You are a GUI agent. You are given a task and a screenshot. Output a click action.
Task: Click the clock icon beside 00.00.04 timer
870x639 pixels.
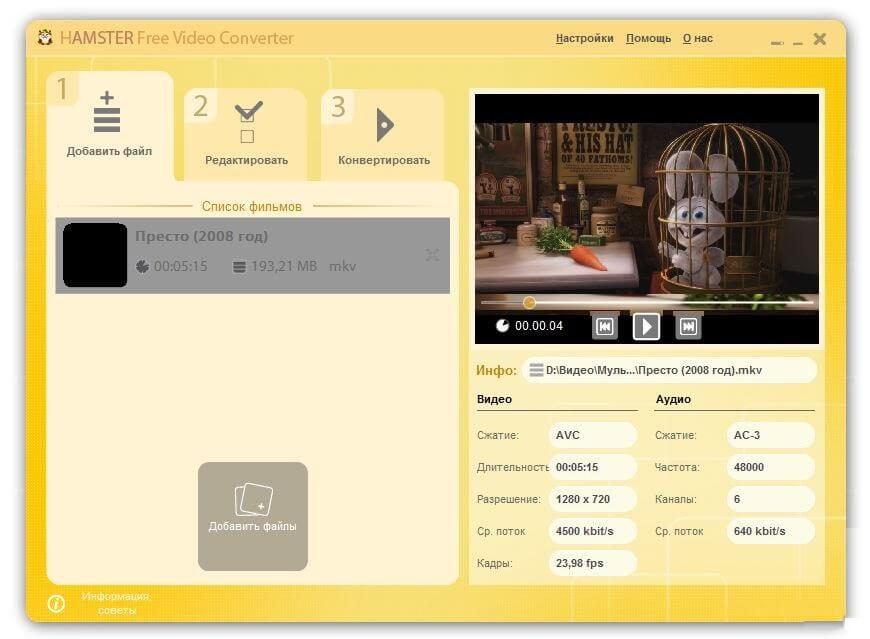click(x=502, y=326)
